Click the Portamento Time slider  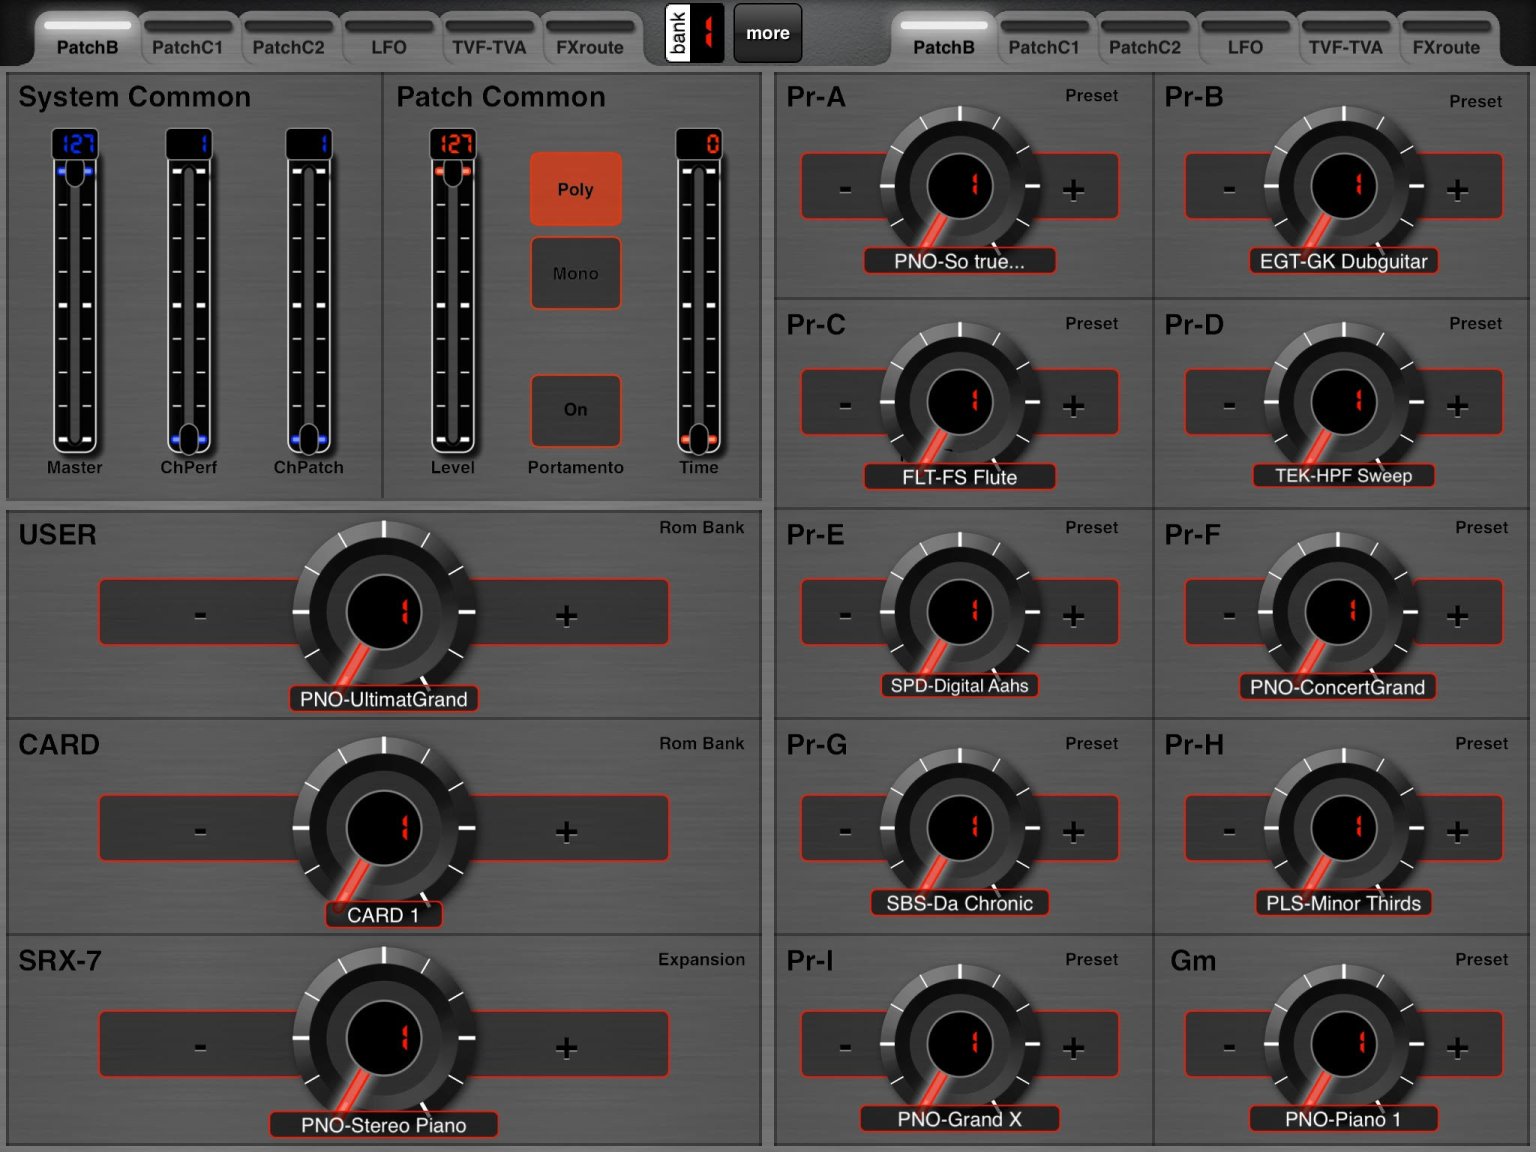pos(699,305)
